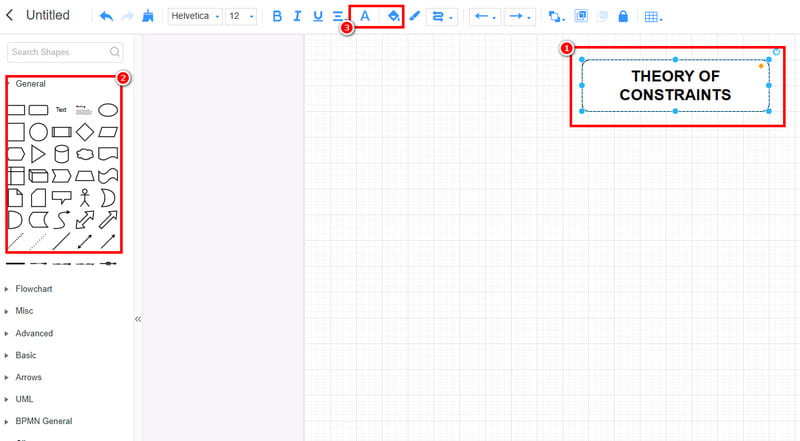Select the diamond shape in General
Screen dimensions: 800x441
[85, 132]
